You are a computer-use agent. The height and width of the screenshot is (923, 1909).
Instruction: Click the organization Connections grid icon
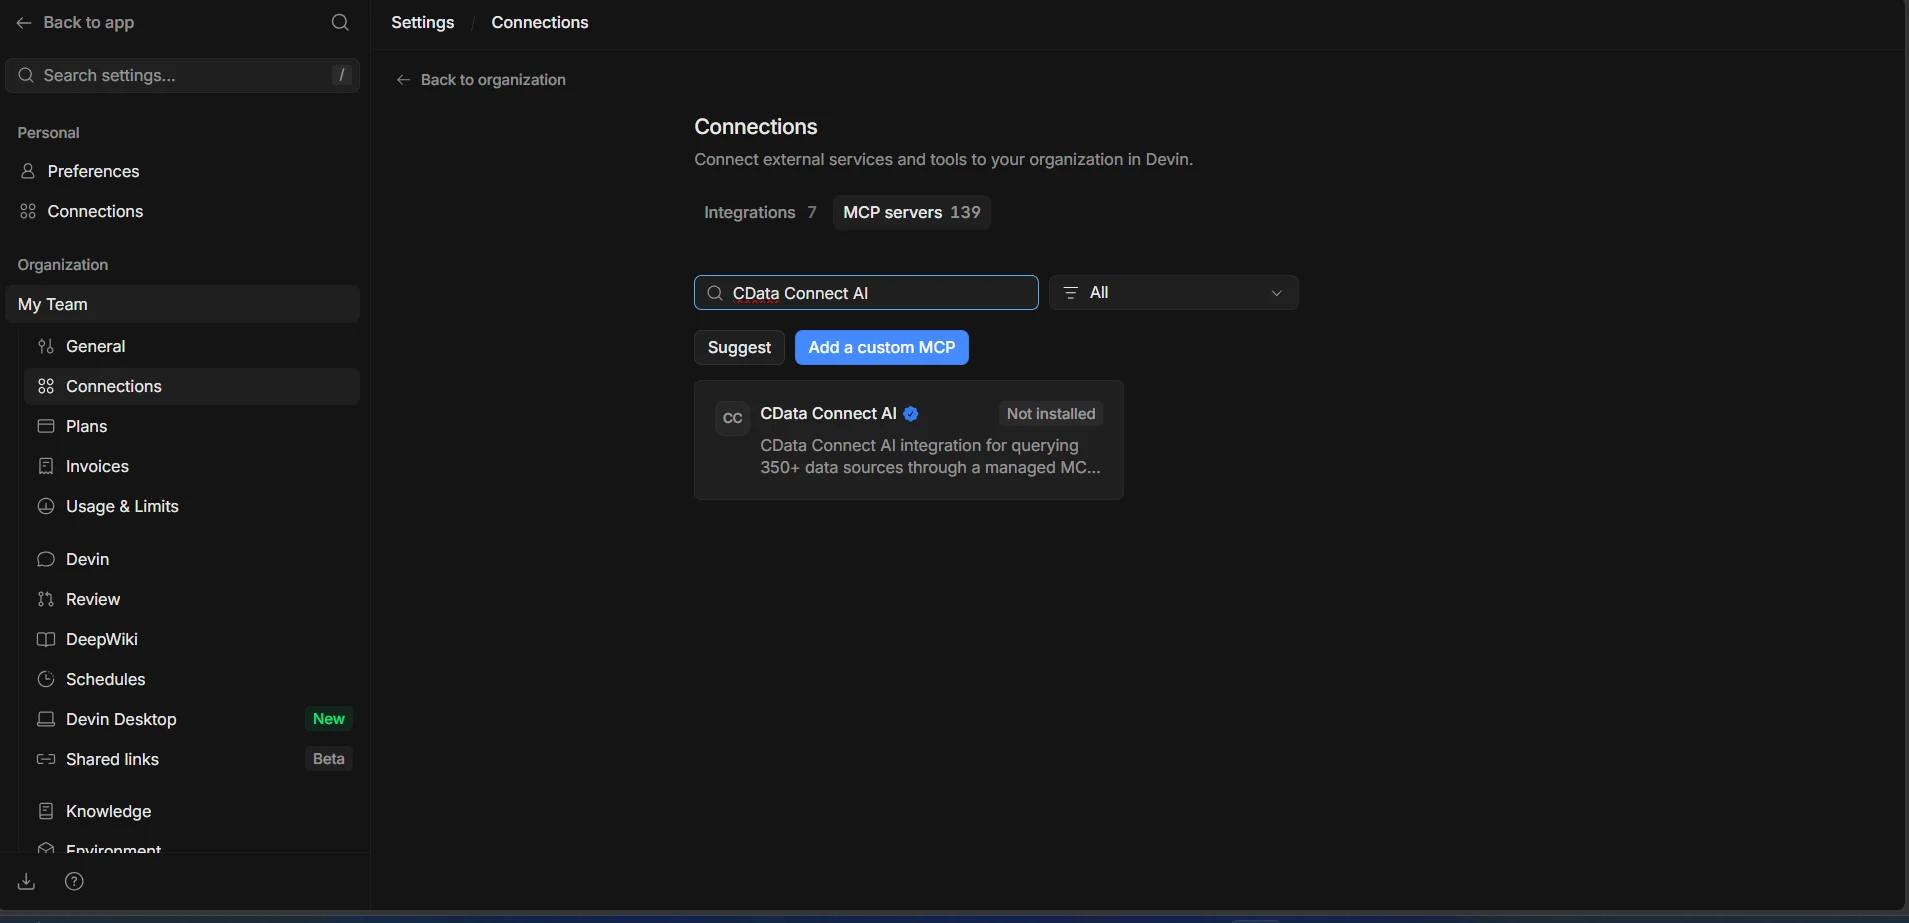(x=46, y=386)
